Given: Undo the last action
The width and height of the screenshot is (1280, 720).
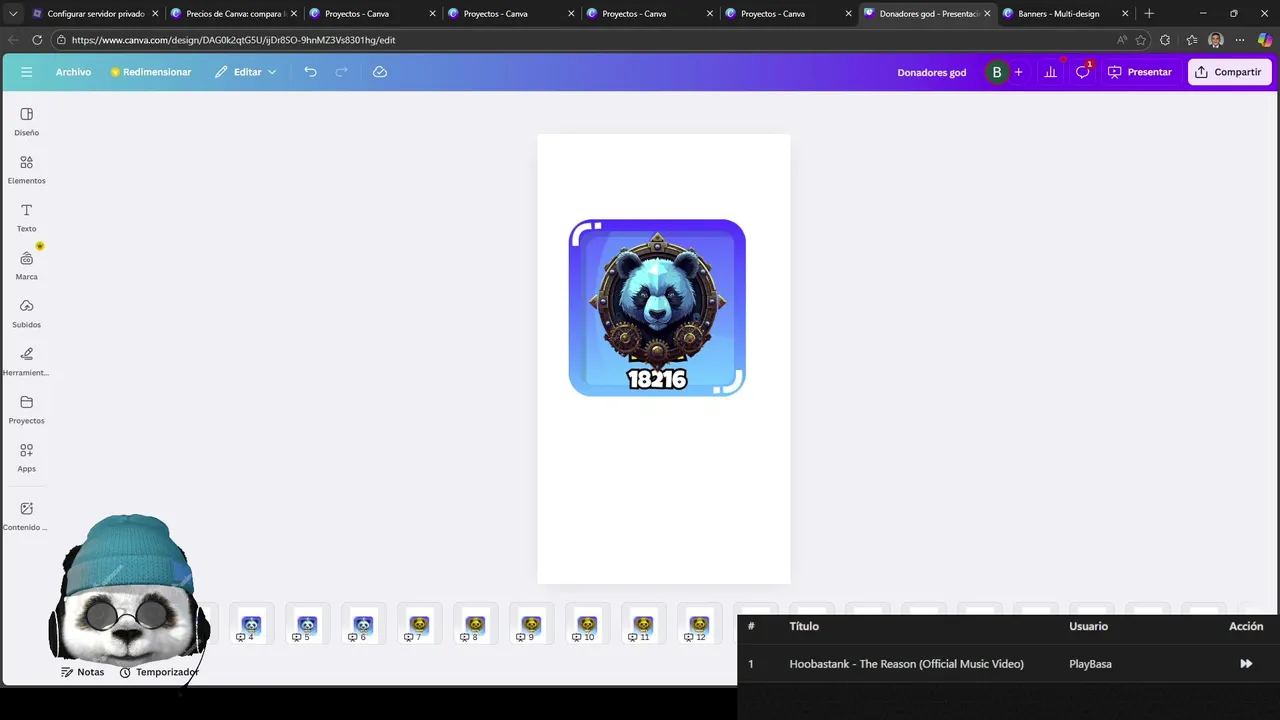Looking at the screenshot, I should click(x=310, y=72).
